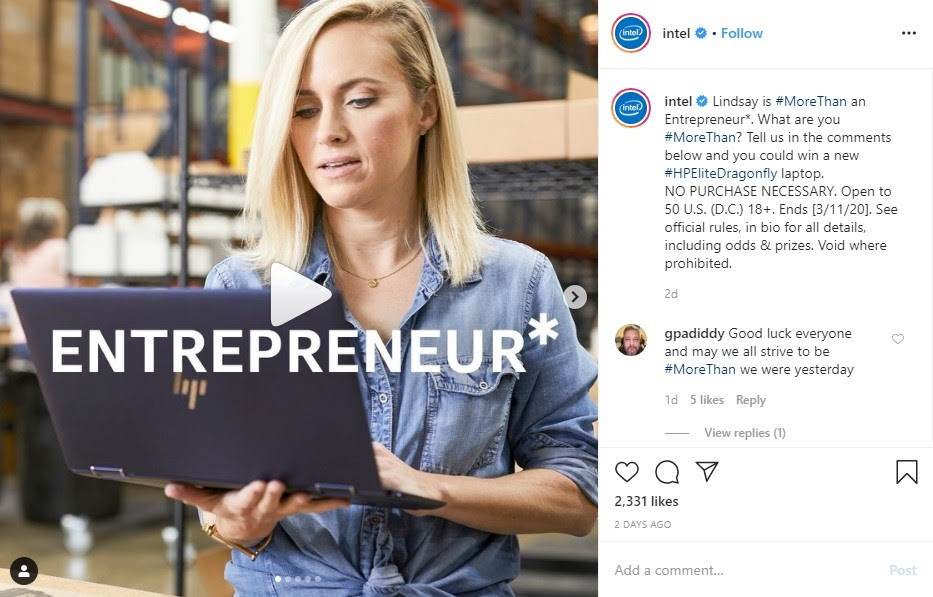Go to next carousel slide arrow
This screenshot has height=597, width=933.
pyautogui.click(x=575, y=297)
